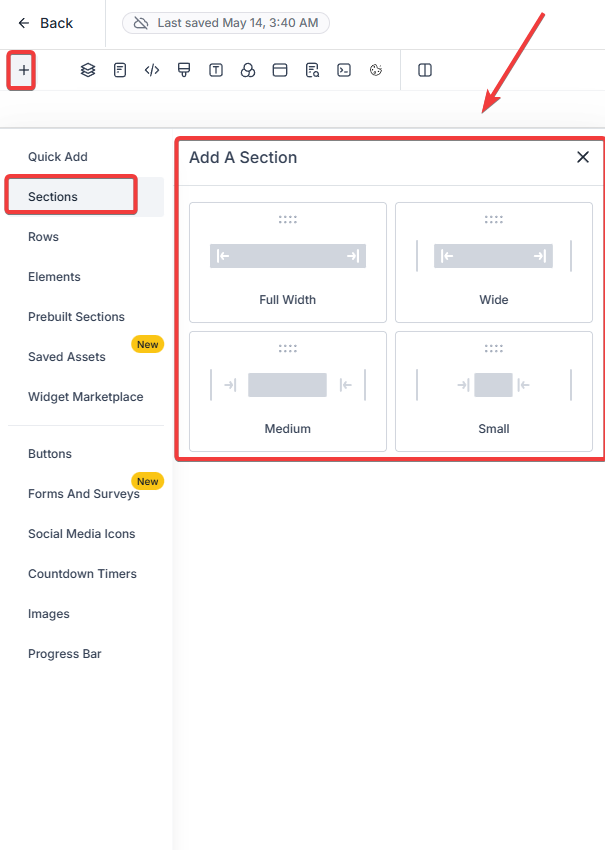This screenshot has height=850, width=605.
Task: Choose the Full Width section layout
Action: (x=288, y=262)
